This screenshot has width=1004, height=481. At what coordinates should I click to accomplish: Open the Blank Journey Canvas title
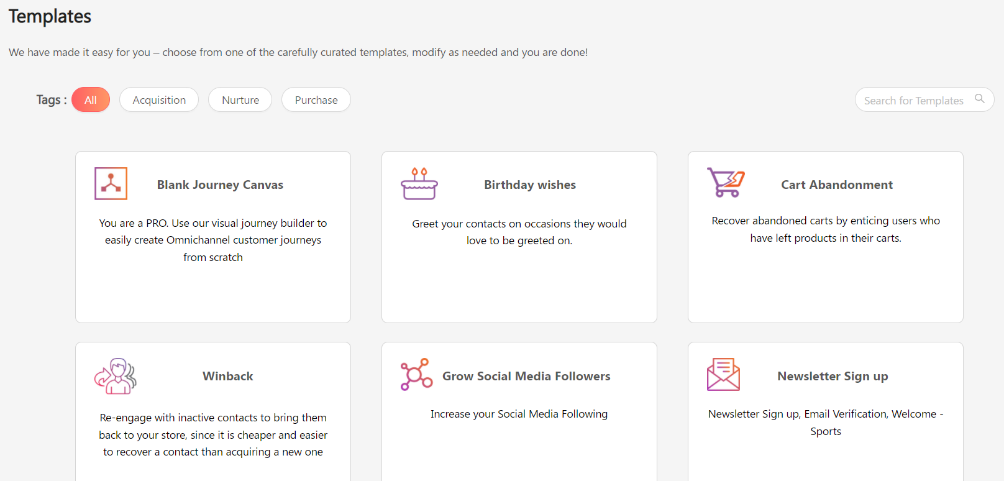pyautogui.click(x=220, y=185)
